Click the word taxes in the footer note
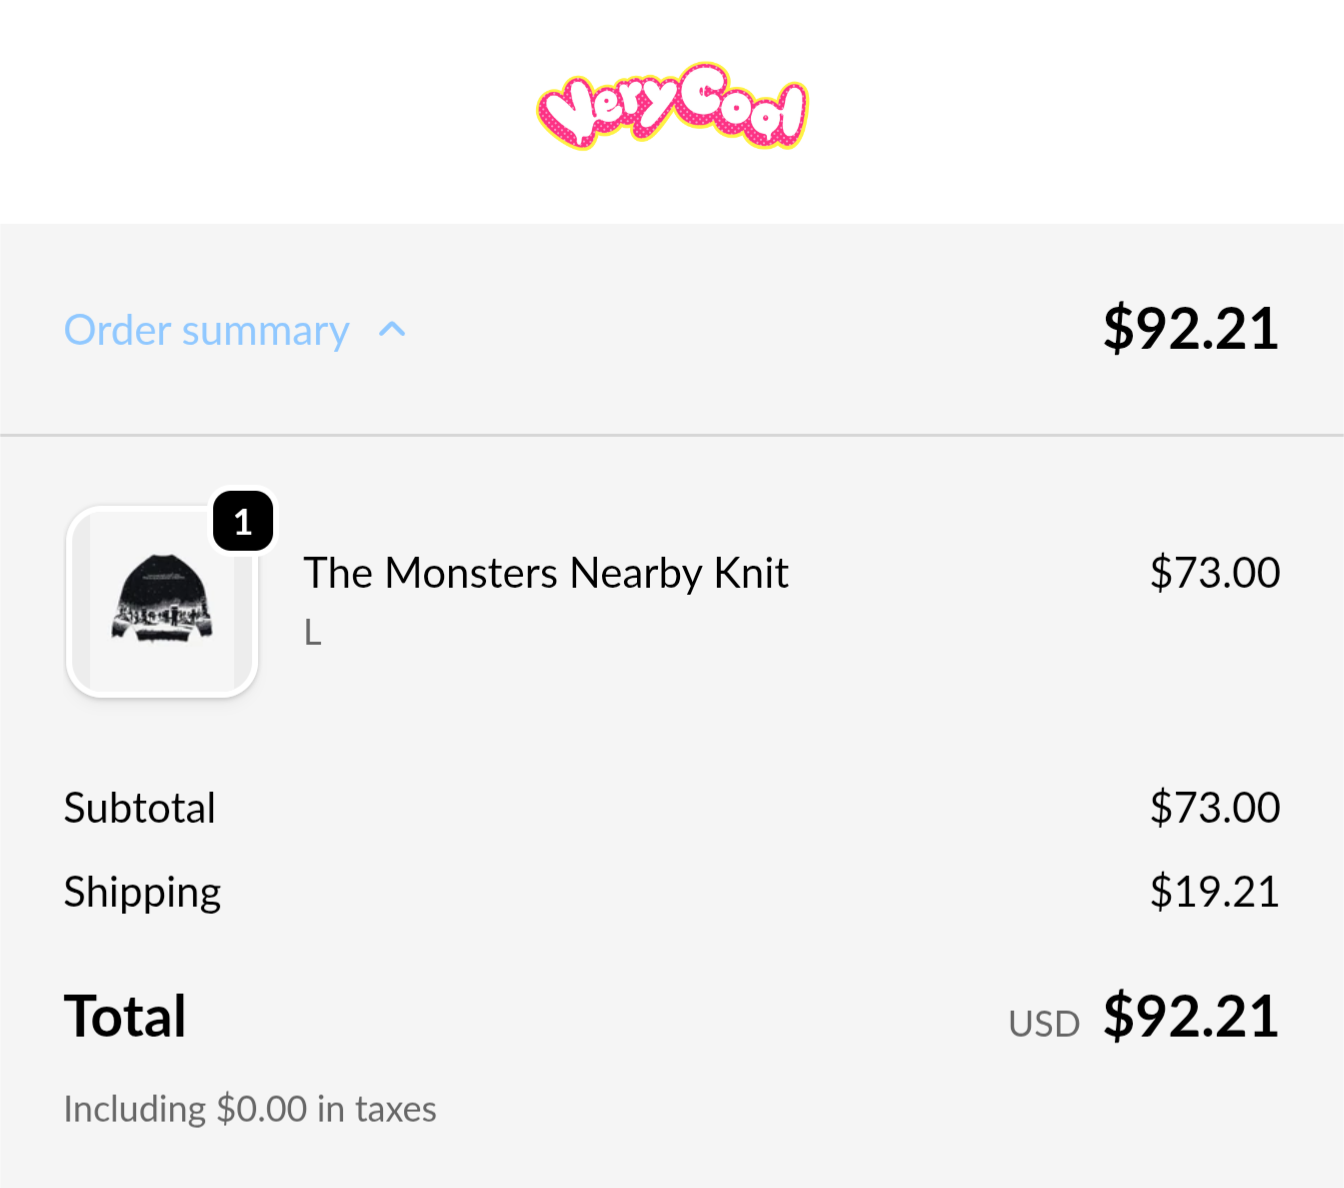The height and width of the screenshot is (1188, 1344). tap(396, 1109)
